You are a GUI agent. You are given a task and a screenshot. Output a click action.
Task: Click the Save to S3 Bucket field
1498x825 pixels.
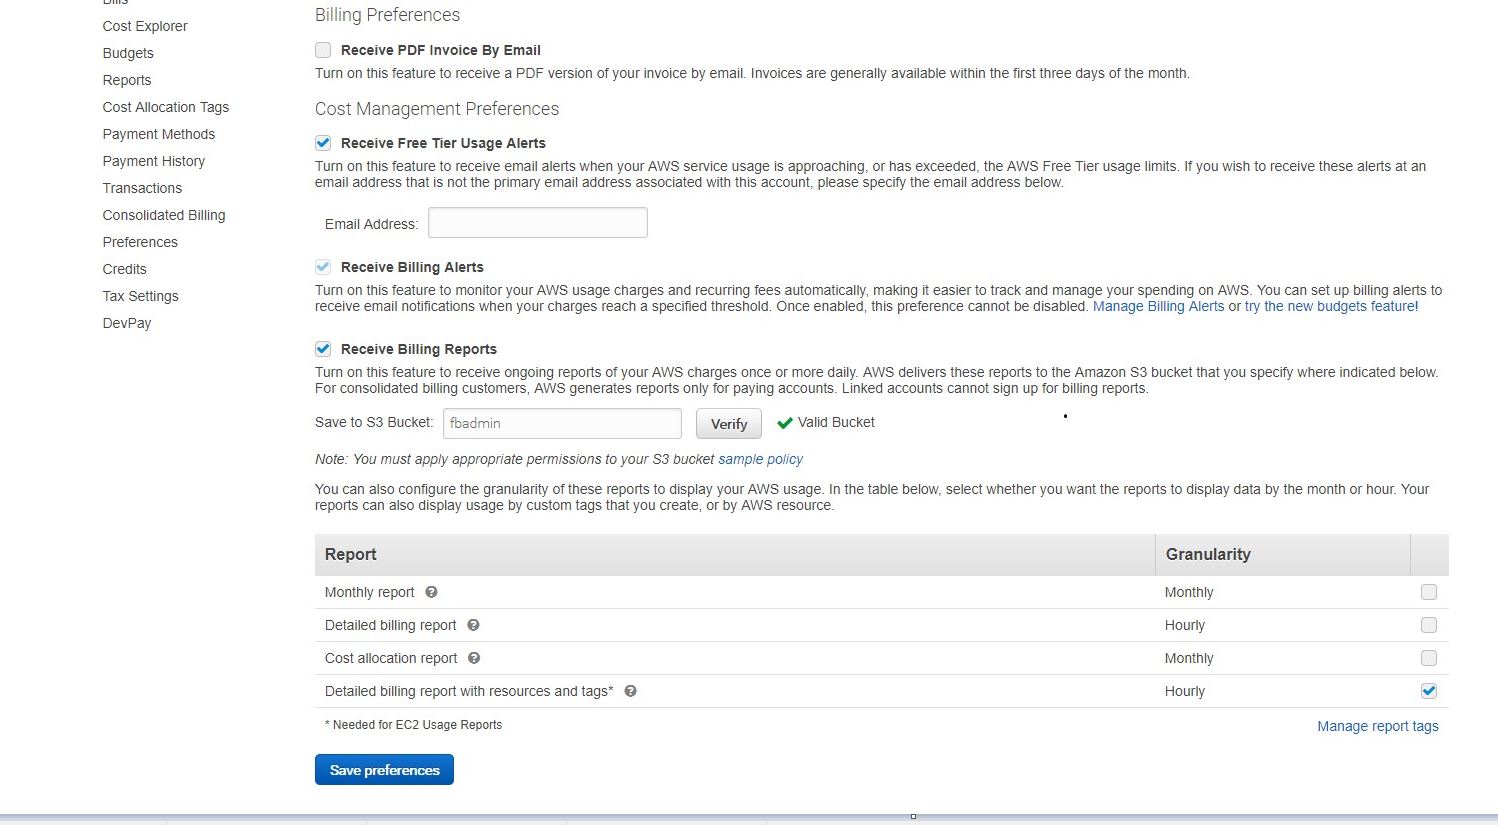pos(562,423)
